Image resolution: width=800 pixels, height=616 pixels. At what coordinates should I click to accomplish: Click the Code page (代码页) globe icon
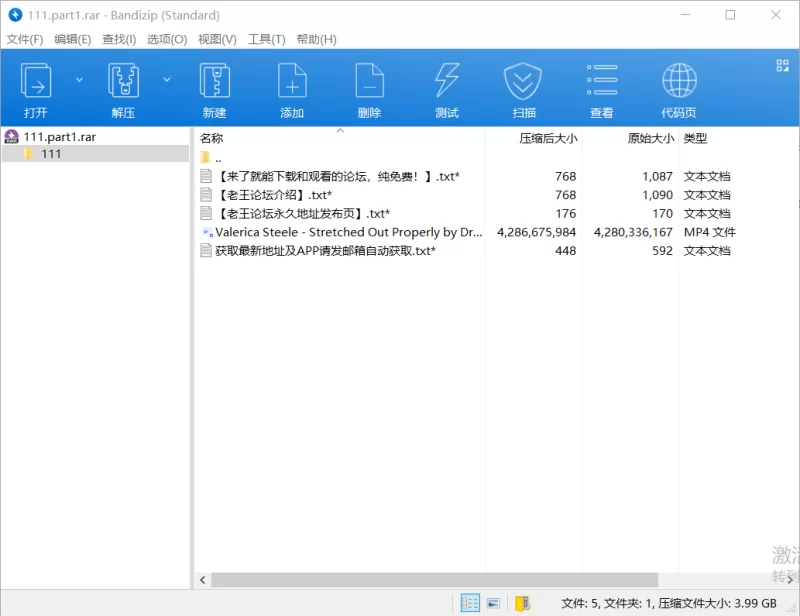pos(679,81)
